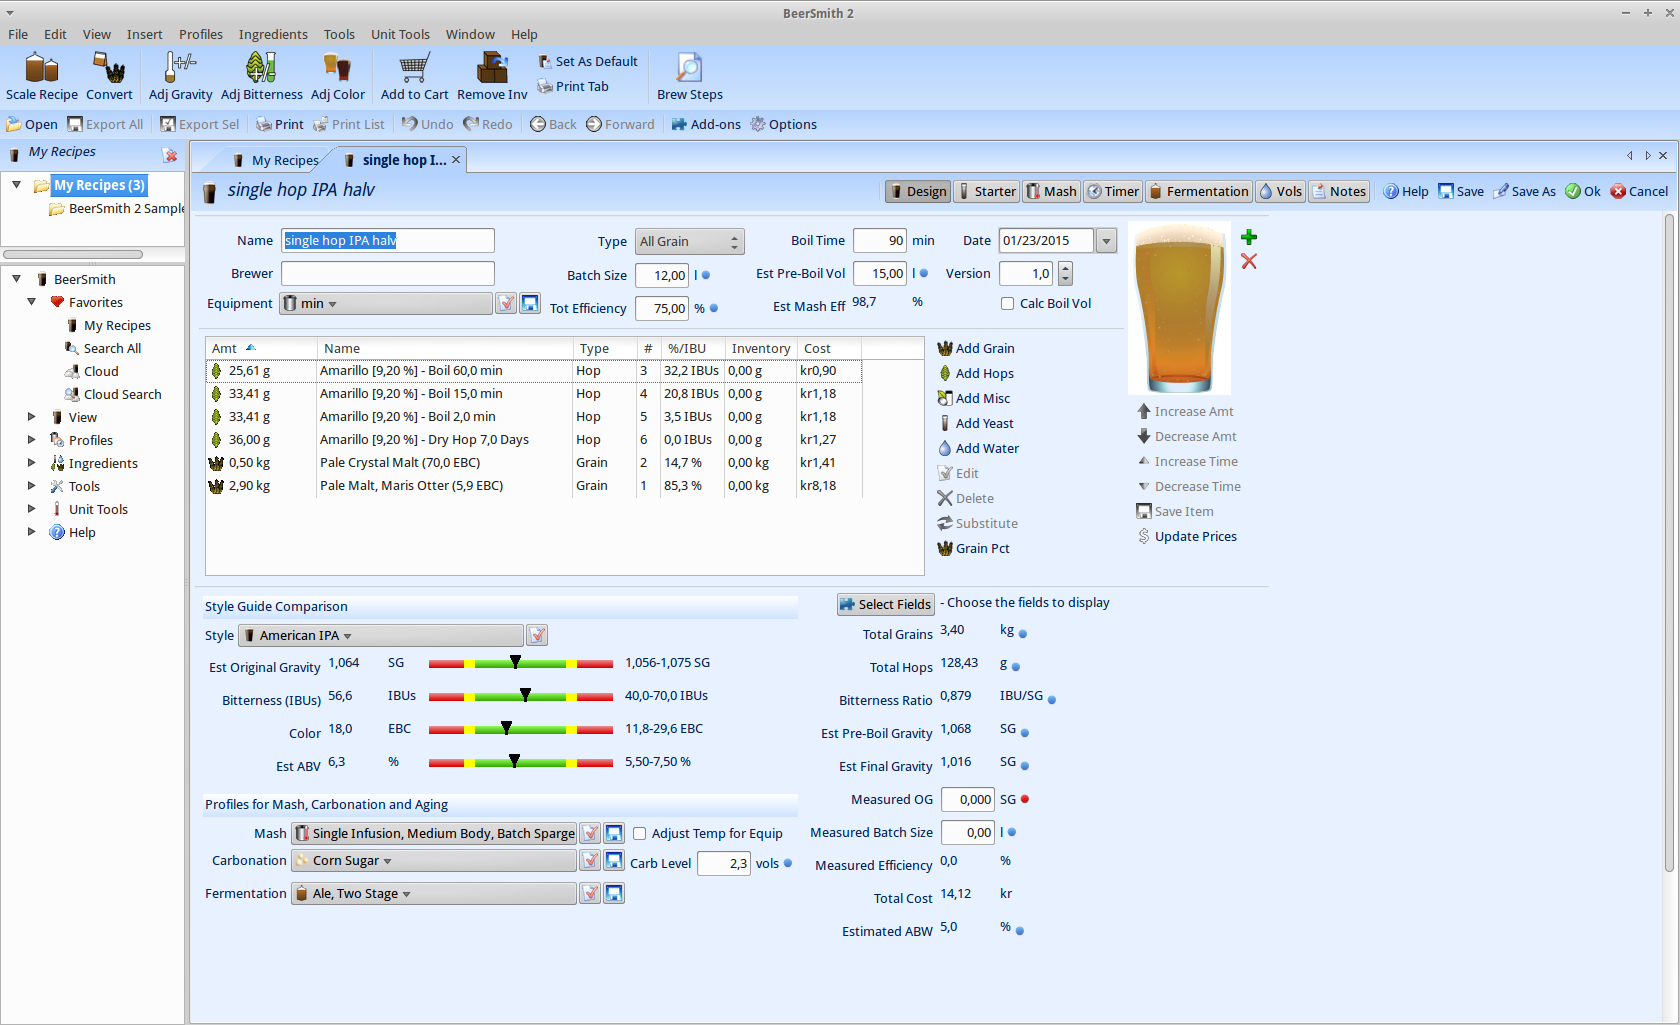Click the Timer button
Image resolution: width=1680 pixels, height=1025 pixels.
coord(1113,191)
